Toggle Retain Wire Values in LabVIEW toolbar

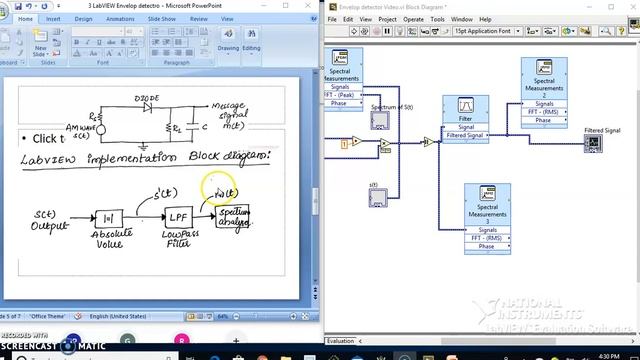[412, 31]
